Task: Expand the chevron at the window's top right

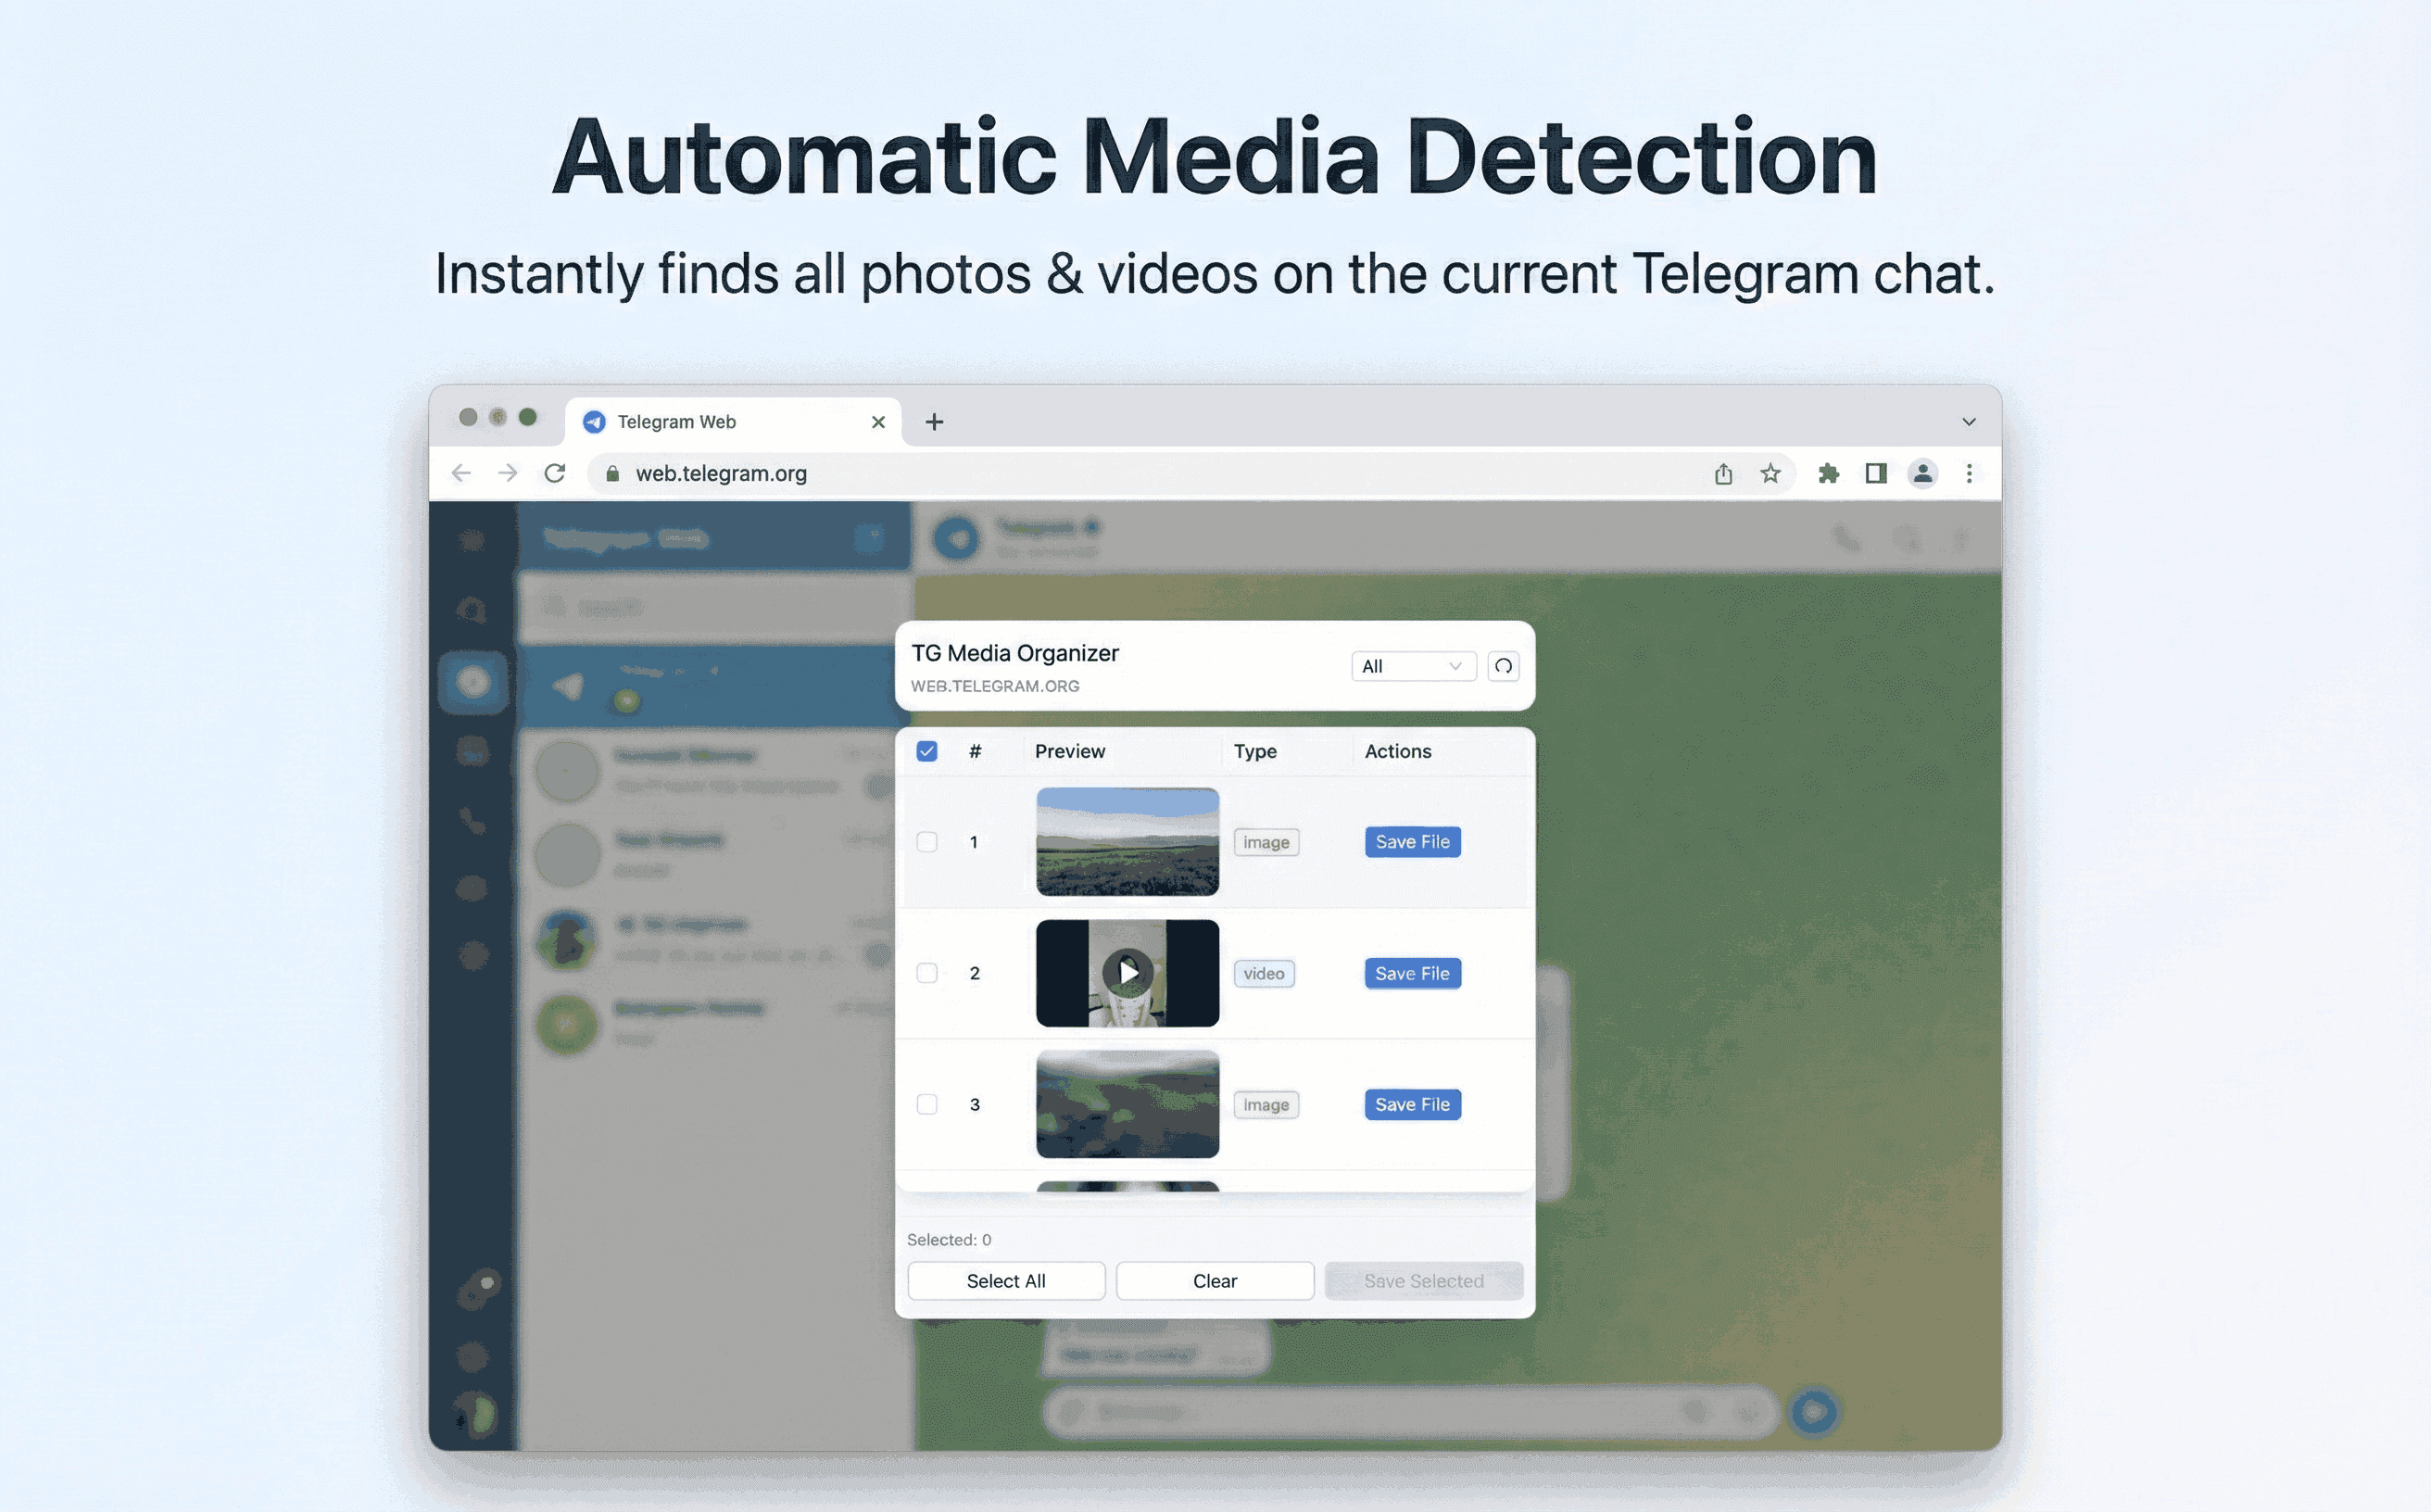Action: [x=1968, y=421]
